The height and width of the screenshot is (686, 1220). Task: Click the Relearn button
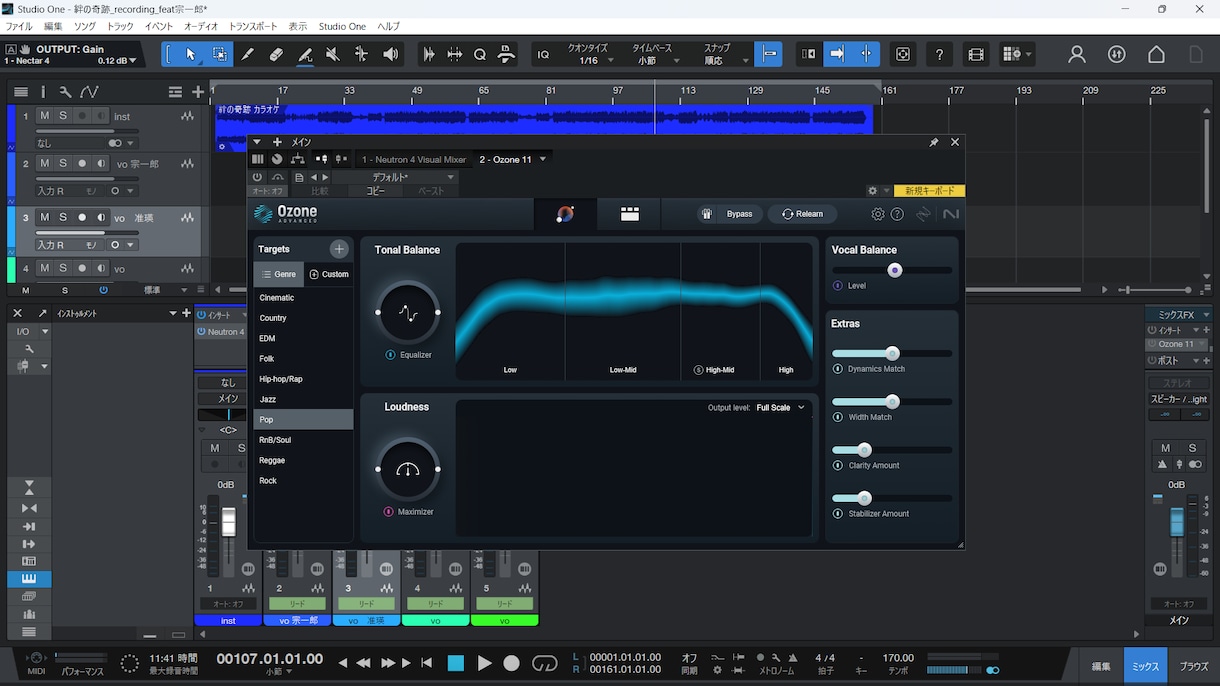(x=803, y=214)
